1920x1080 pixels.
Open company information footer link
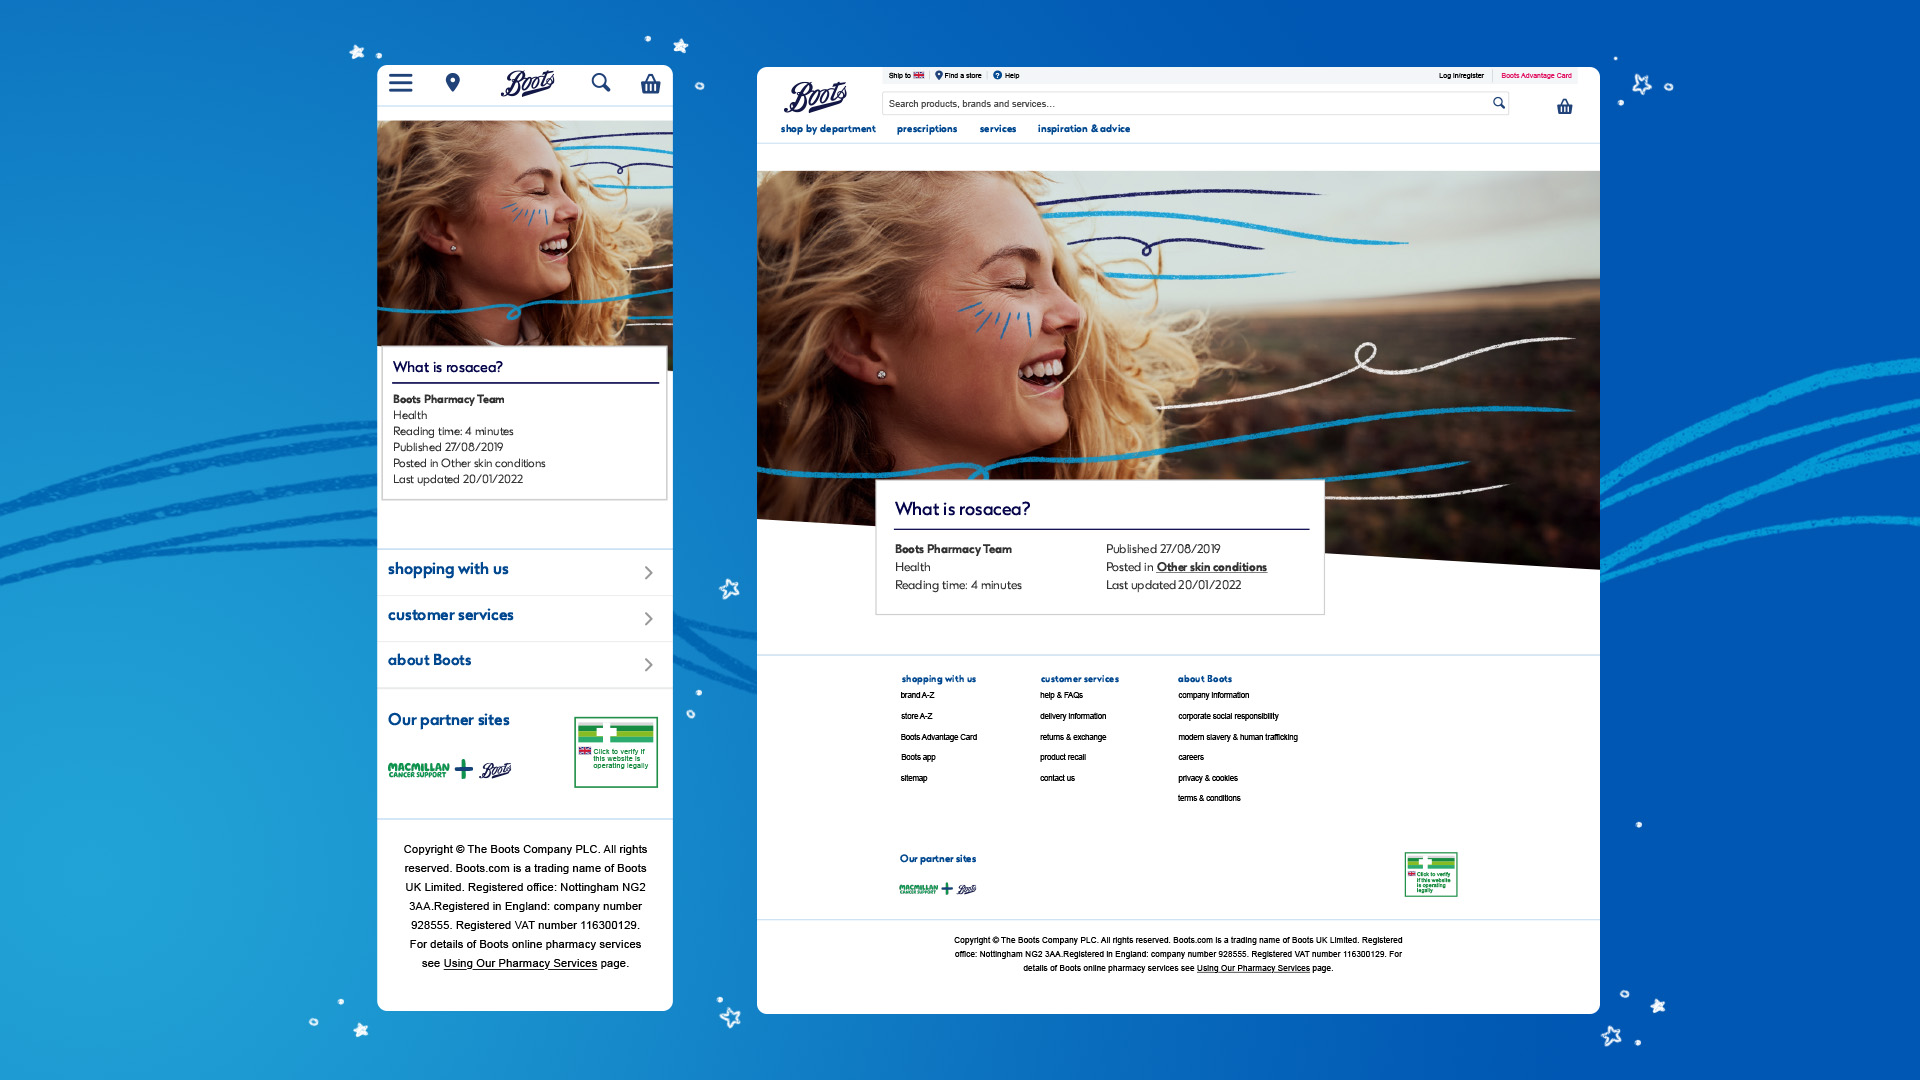pyautogui.click(x=1213, y=695)
